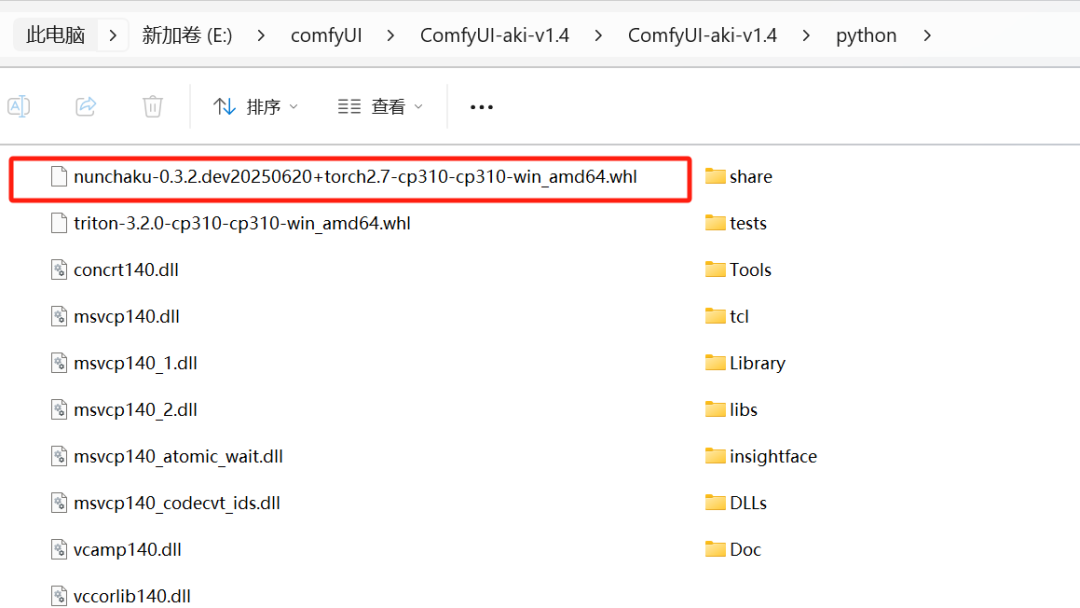Select the insightface folder icon
The height and width of the screenshot is (608, 1080).
click(x=715, y=457)
